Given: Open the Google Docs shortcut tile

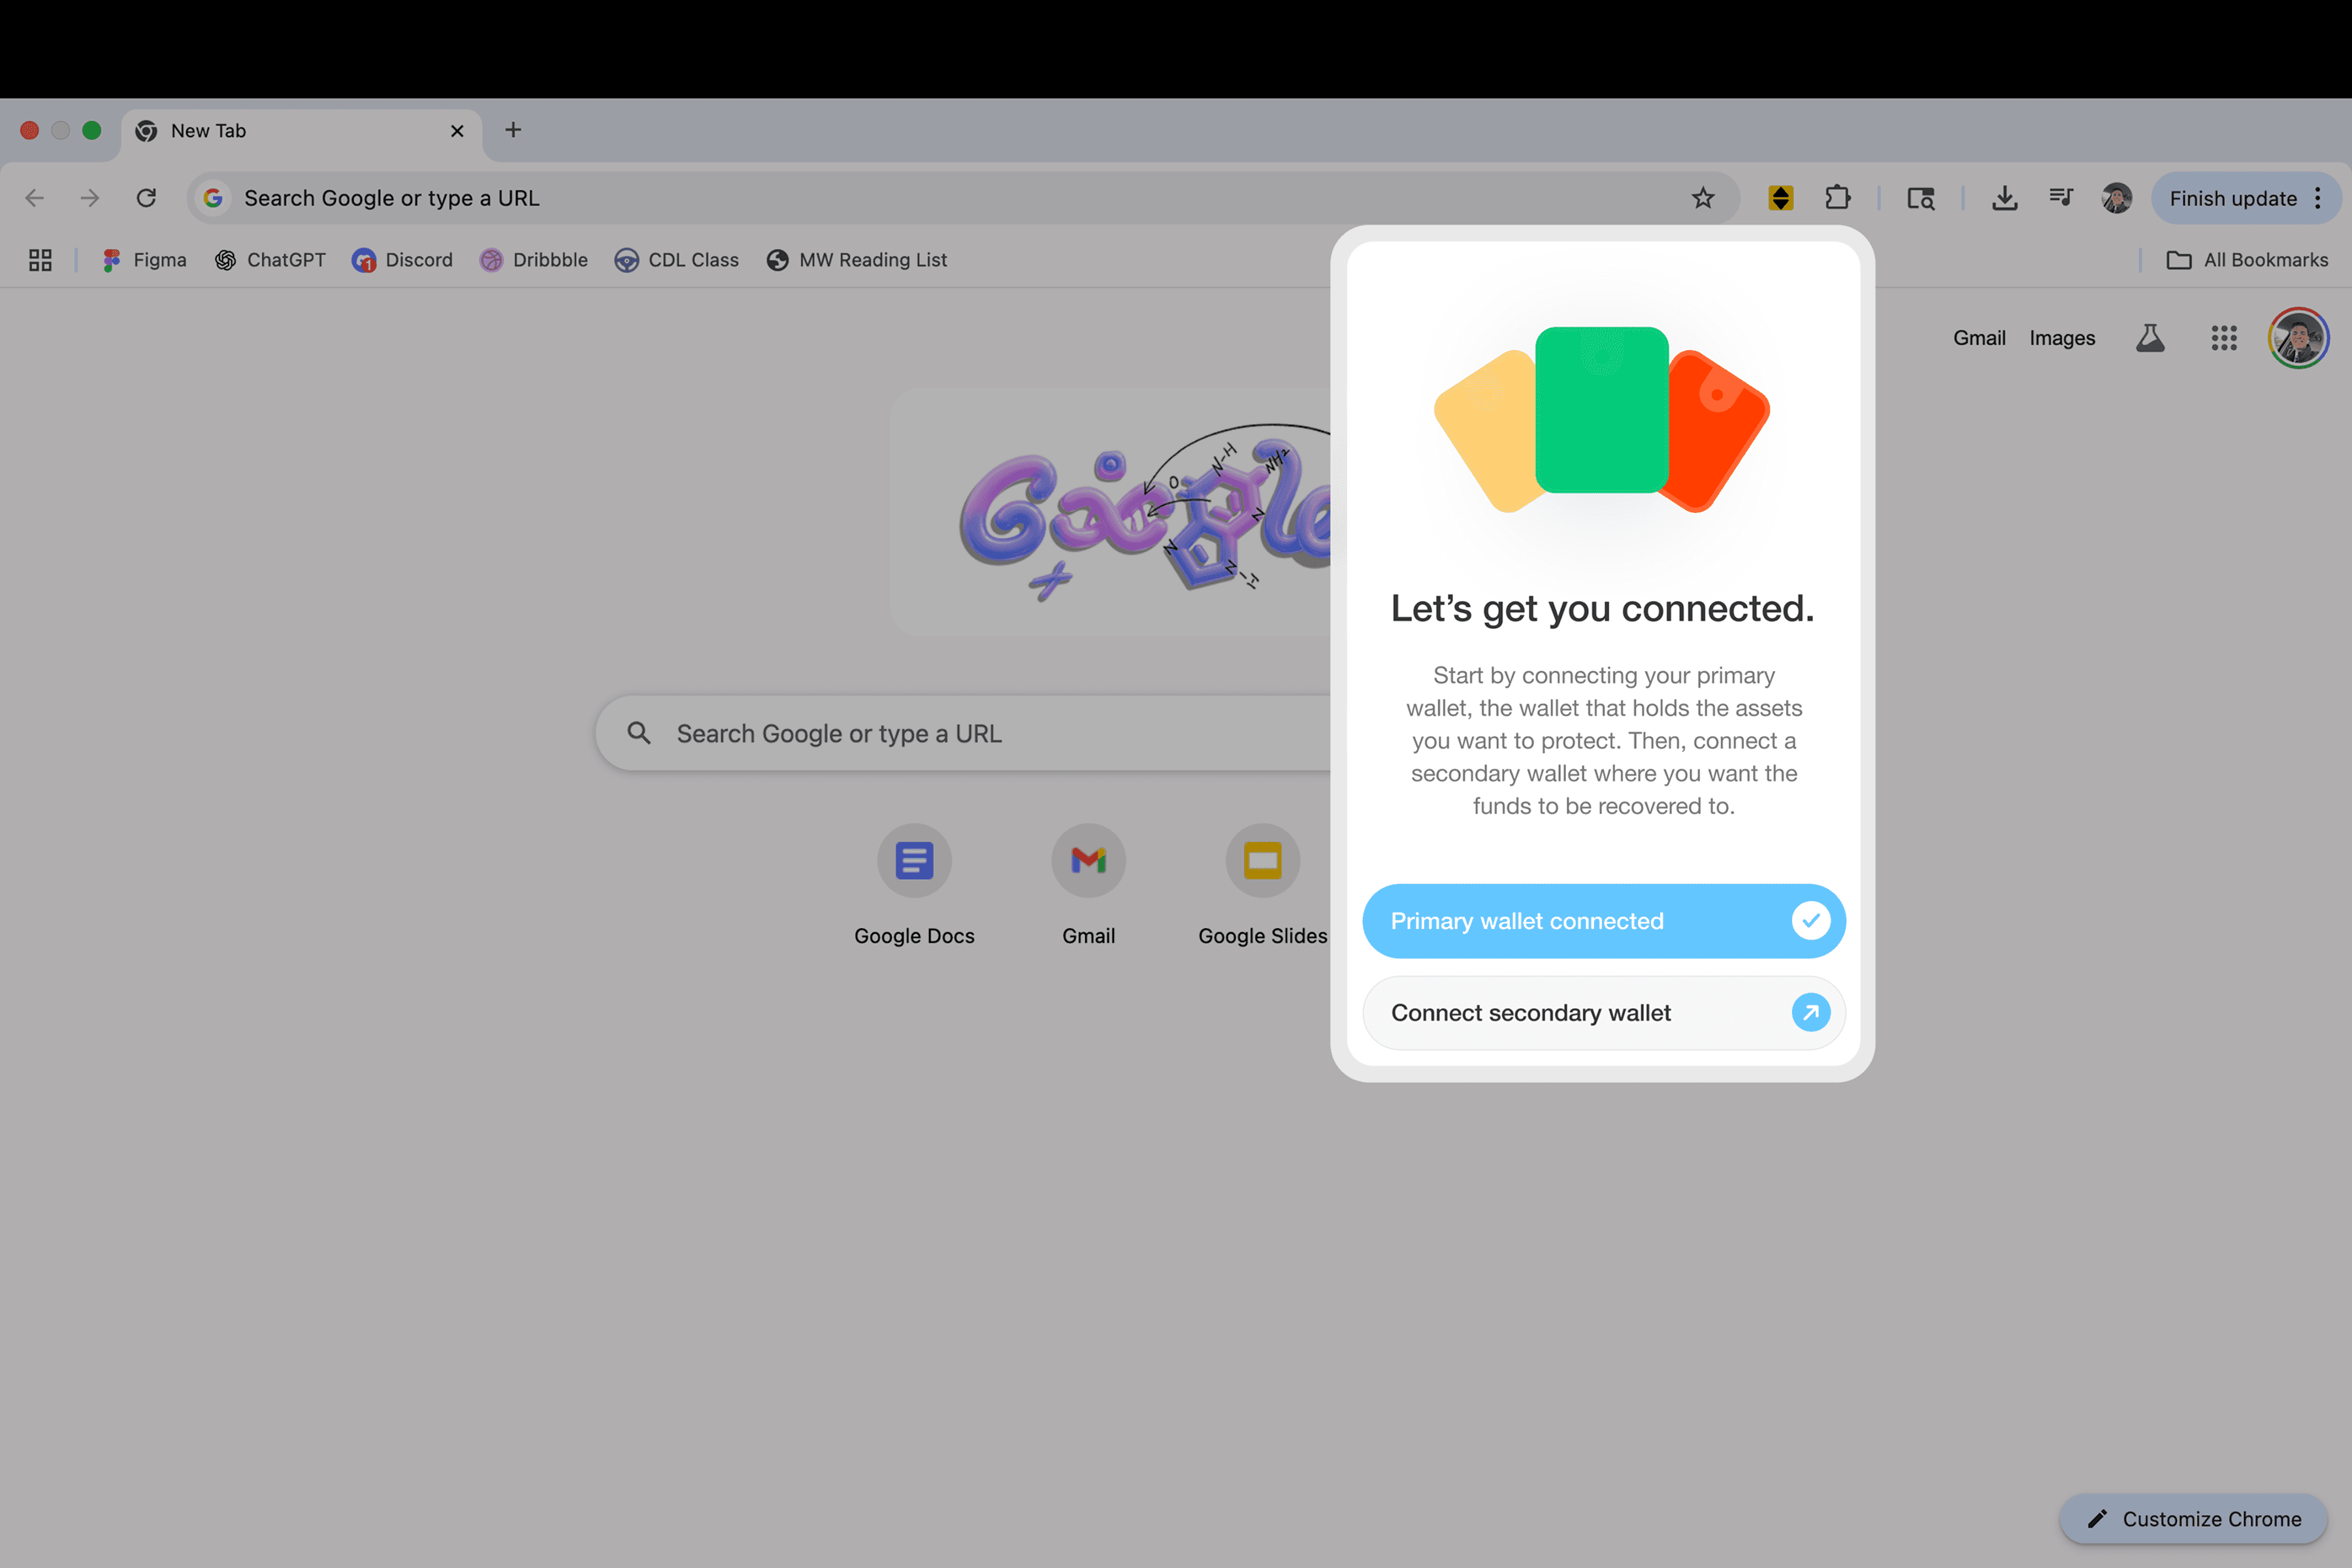Looking at the screenshot, I should point(914,861).
